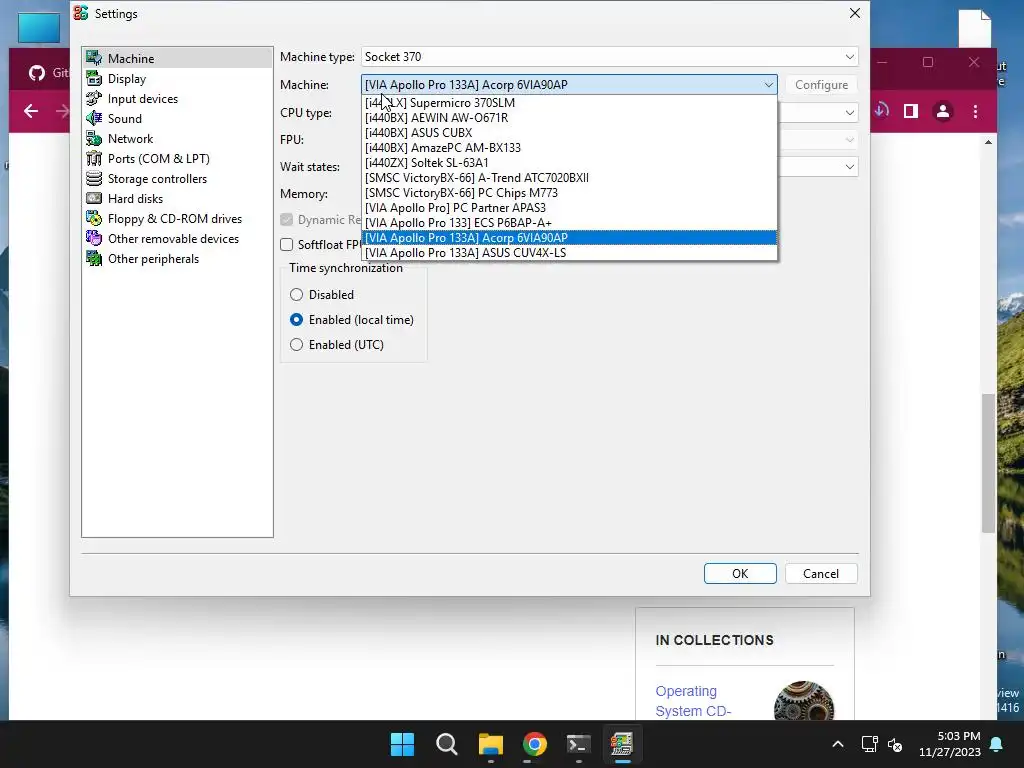Select Enabled (local time) radio button
This screenshot has height=768, width=1024.
pyautogui.click(x=296, y=319)
